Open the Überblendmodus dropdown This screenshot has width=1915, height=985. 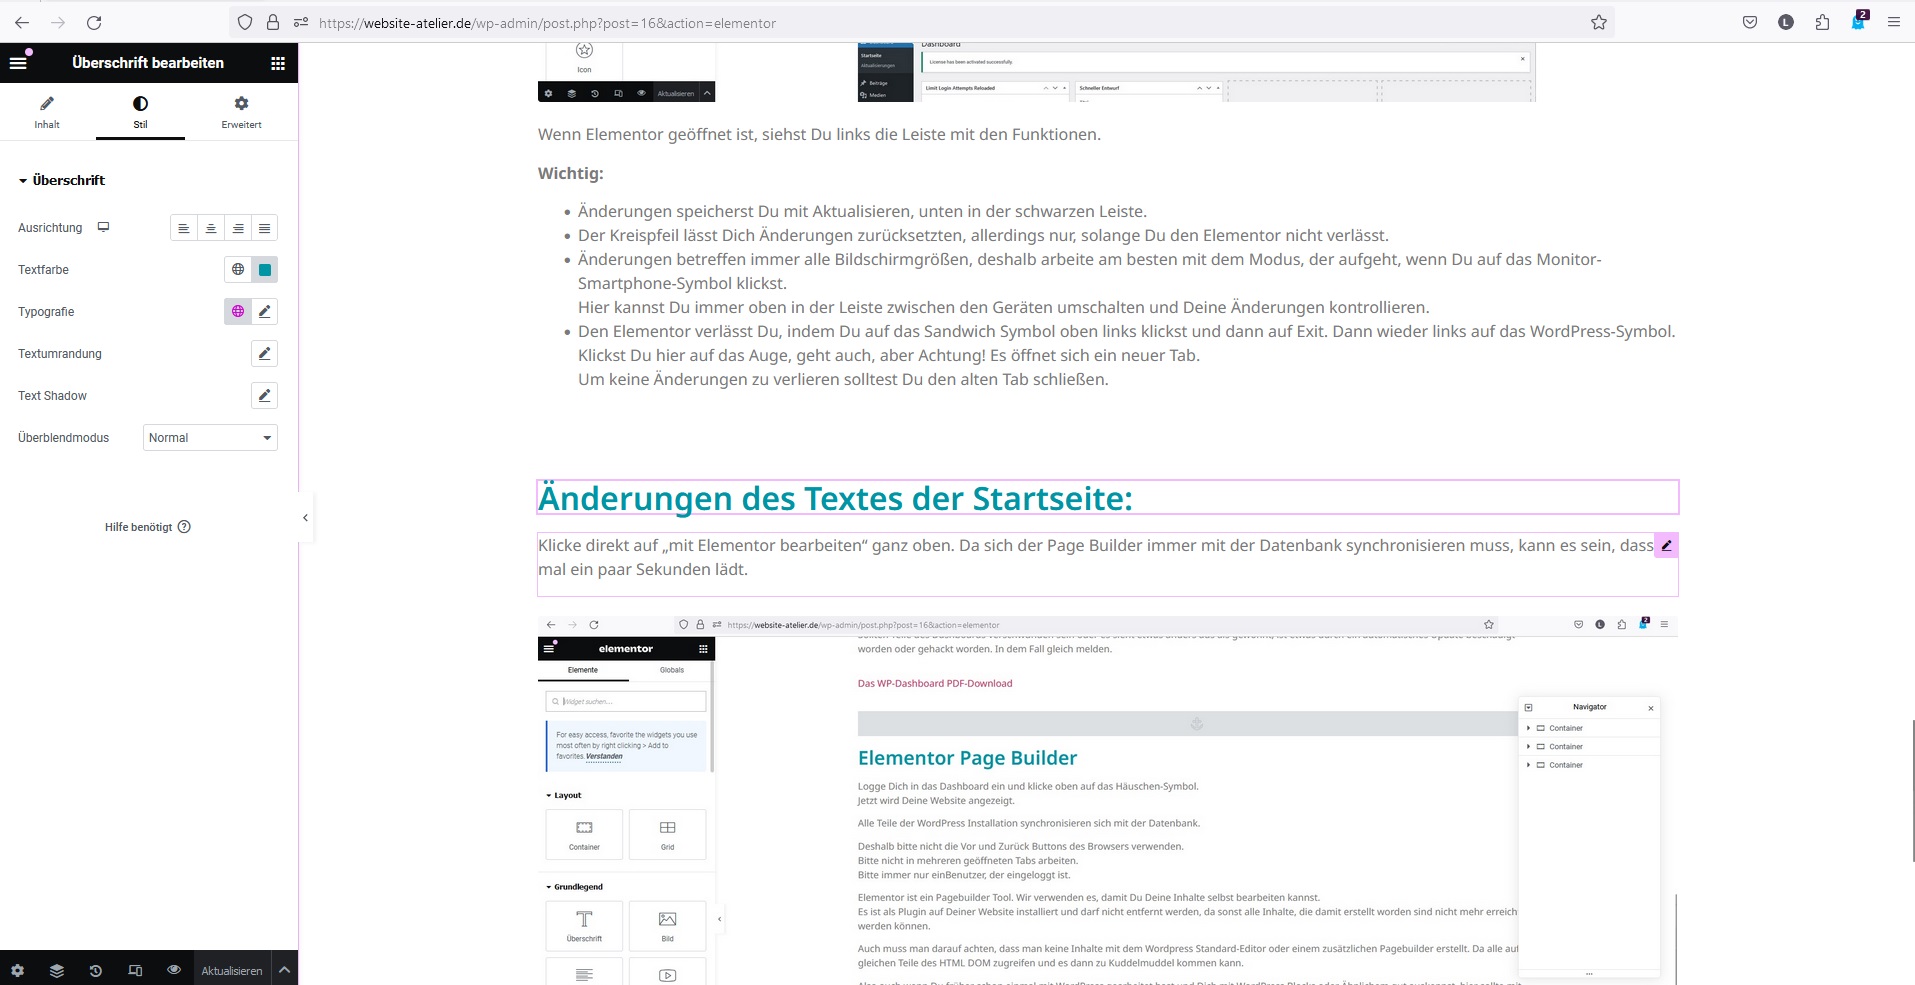pos(210,438)
